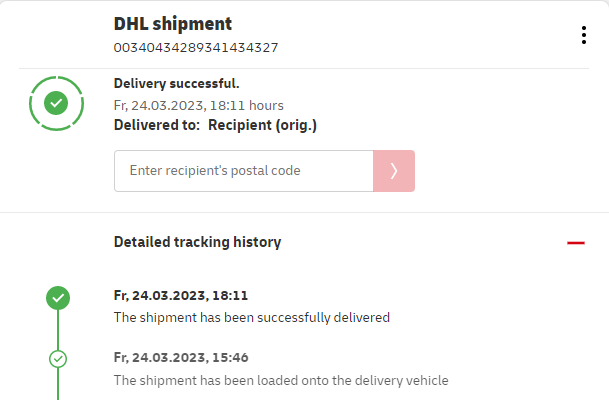Click the outlined check marker at 15:46
The image size is (609, 400).
58,358
